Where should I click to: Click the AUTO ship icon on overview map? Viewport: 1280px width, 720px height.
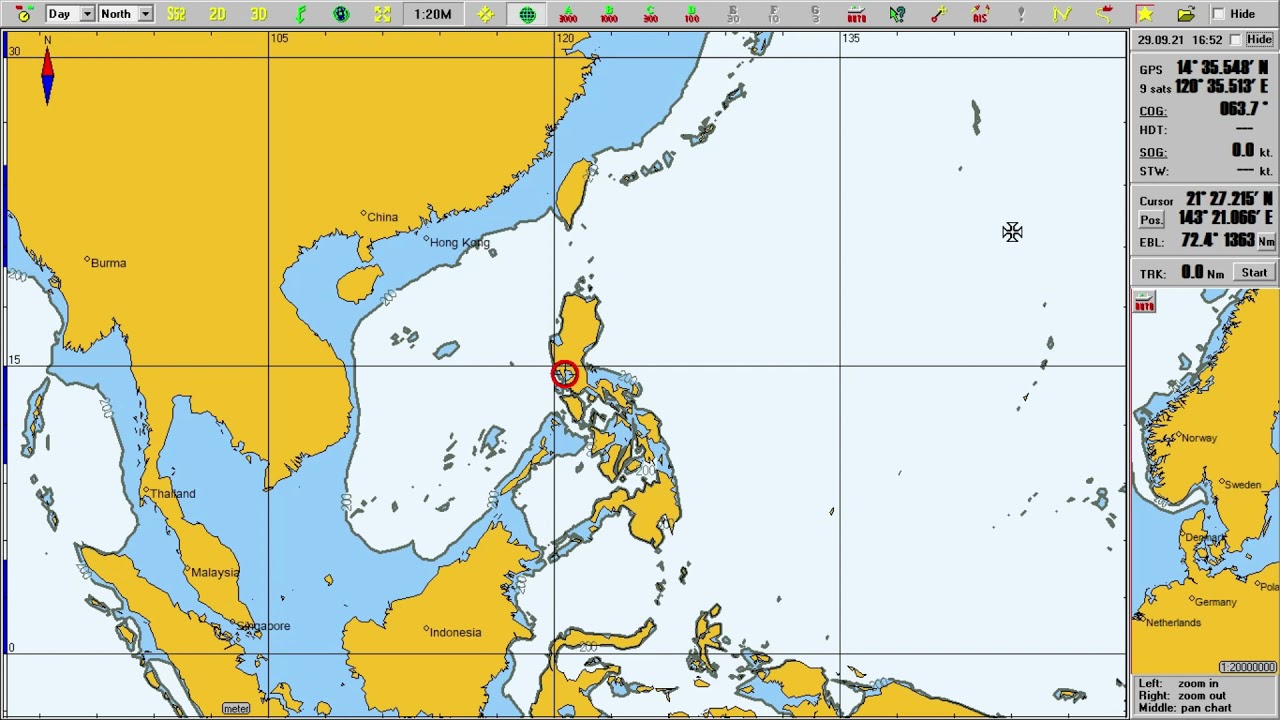pos(1144,303)
